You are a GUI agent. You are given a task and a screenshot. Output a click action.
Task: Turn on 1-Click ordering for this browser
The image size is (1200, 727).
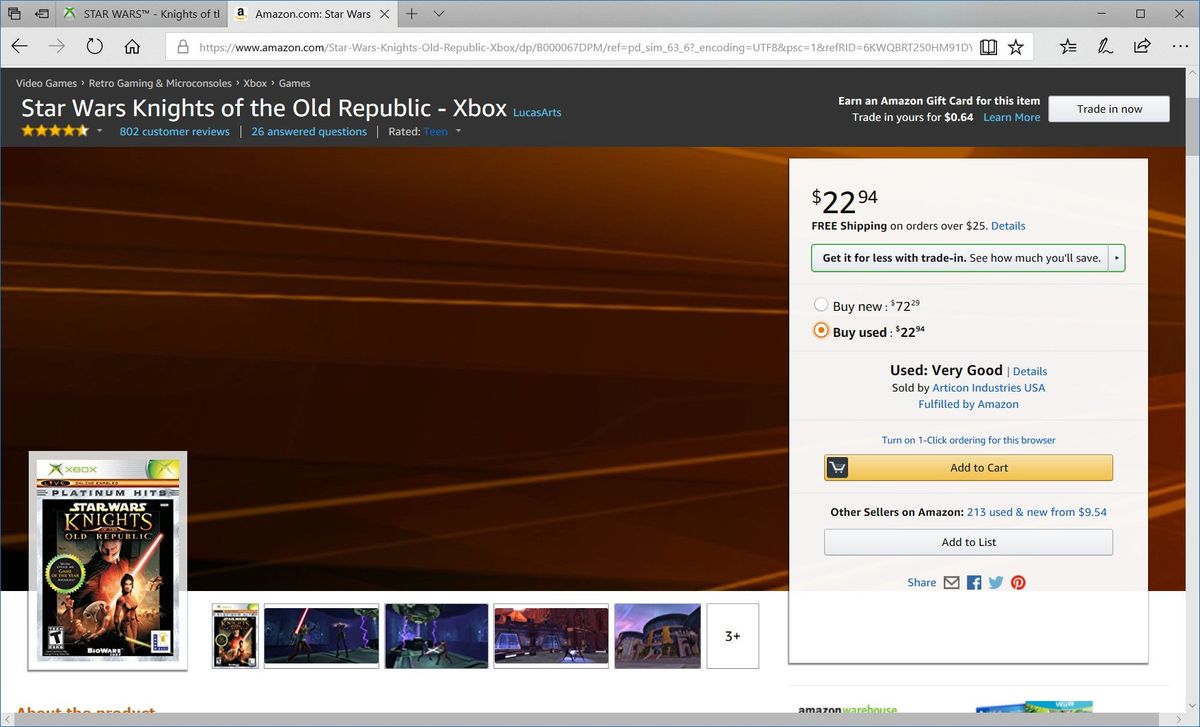pyautogui.click(x=968, y=440)
